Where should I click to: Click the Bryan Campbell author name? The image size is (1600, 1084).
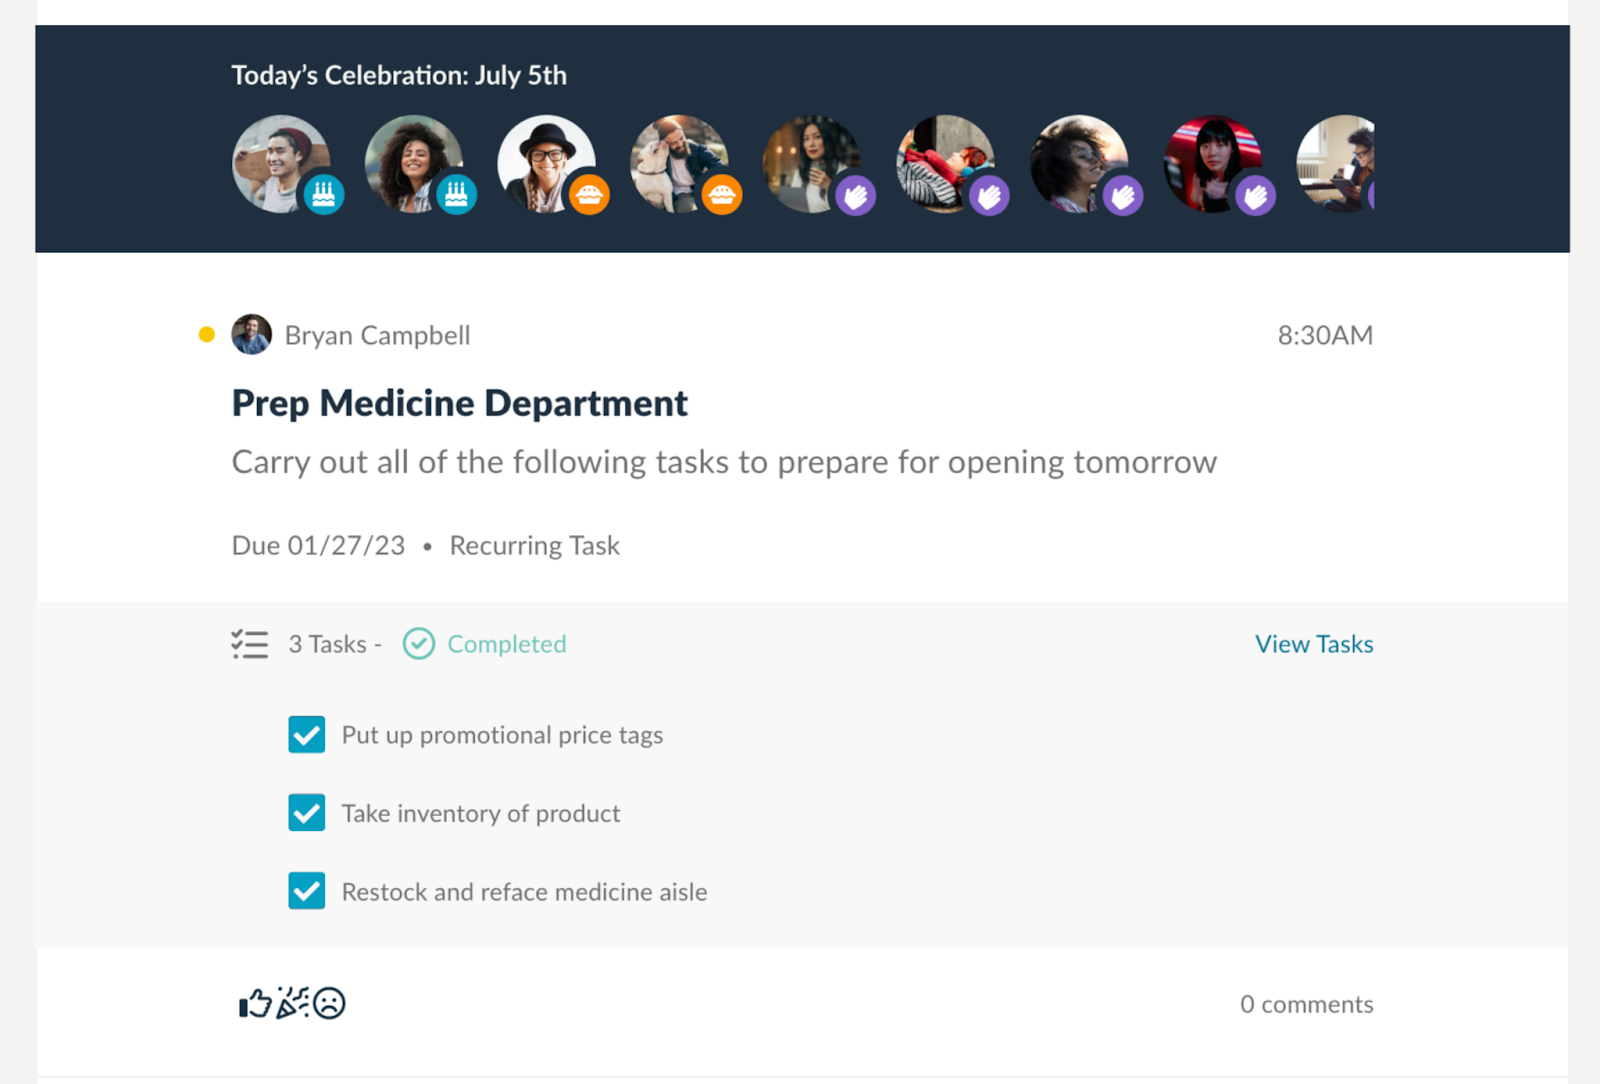pos(378,335)
